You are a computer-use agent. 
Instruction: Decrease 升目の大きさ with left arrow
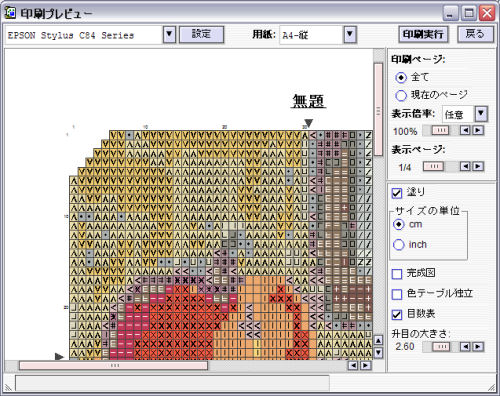click(x=465, y=347)
